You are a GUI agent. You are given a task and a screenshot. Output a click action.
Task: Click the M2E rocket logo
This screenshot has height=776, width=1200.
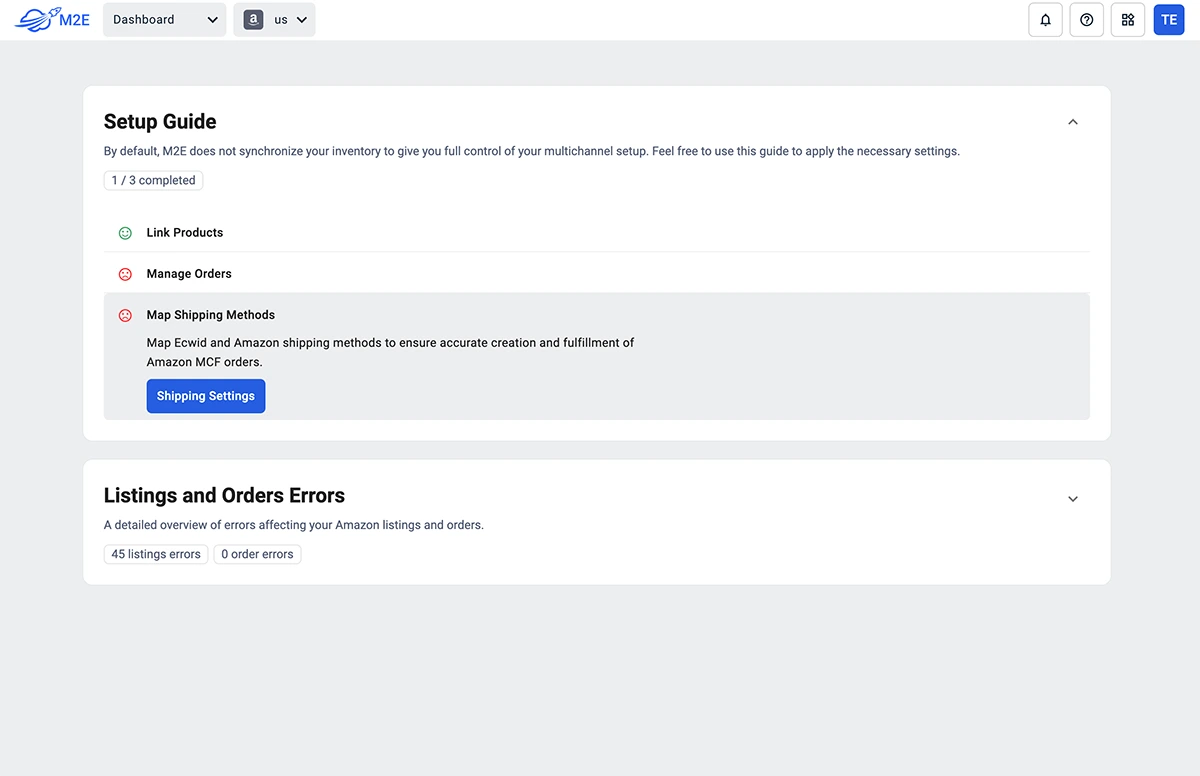[52, 20]
